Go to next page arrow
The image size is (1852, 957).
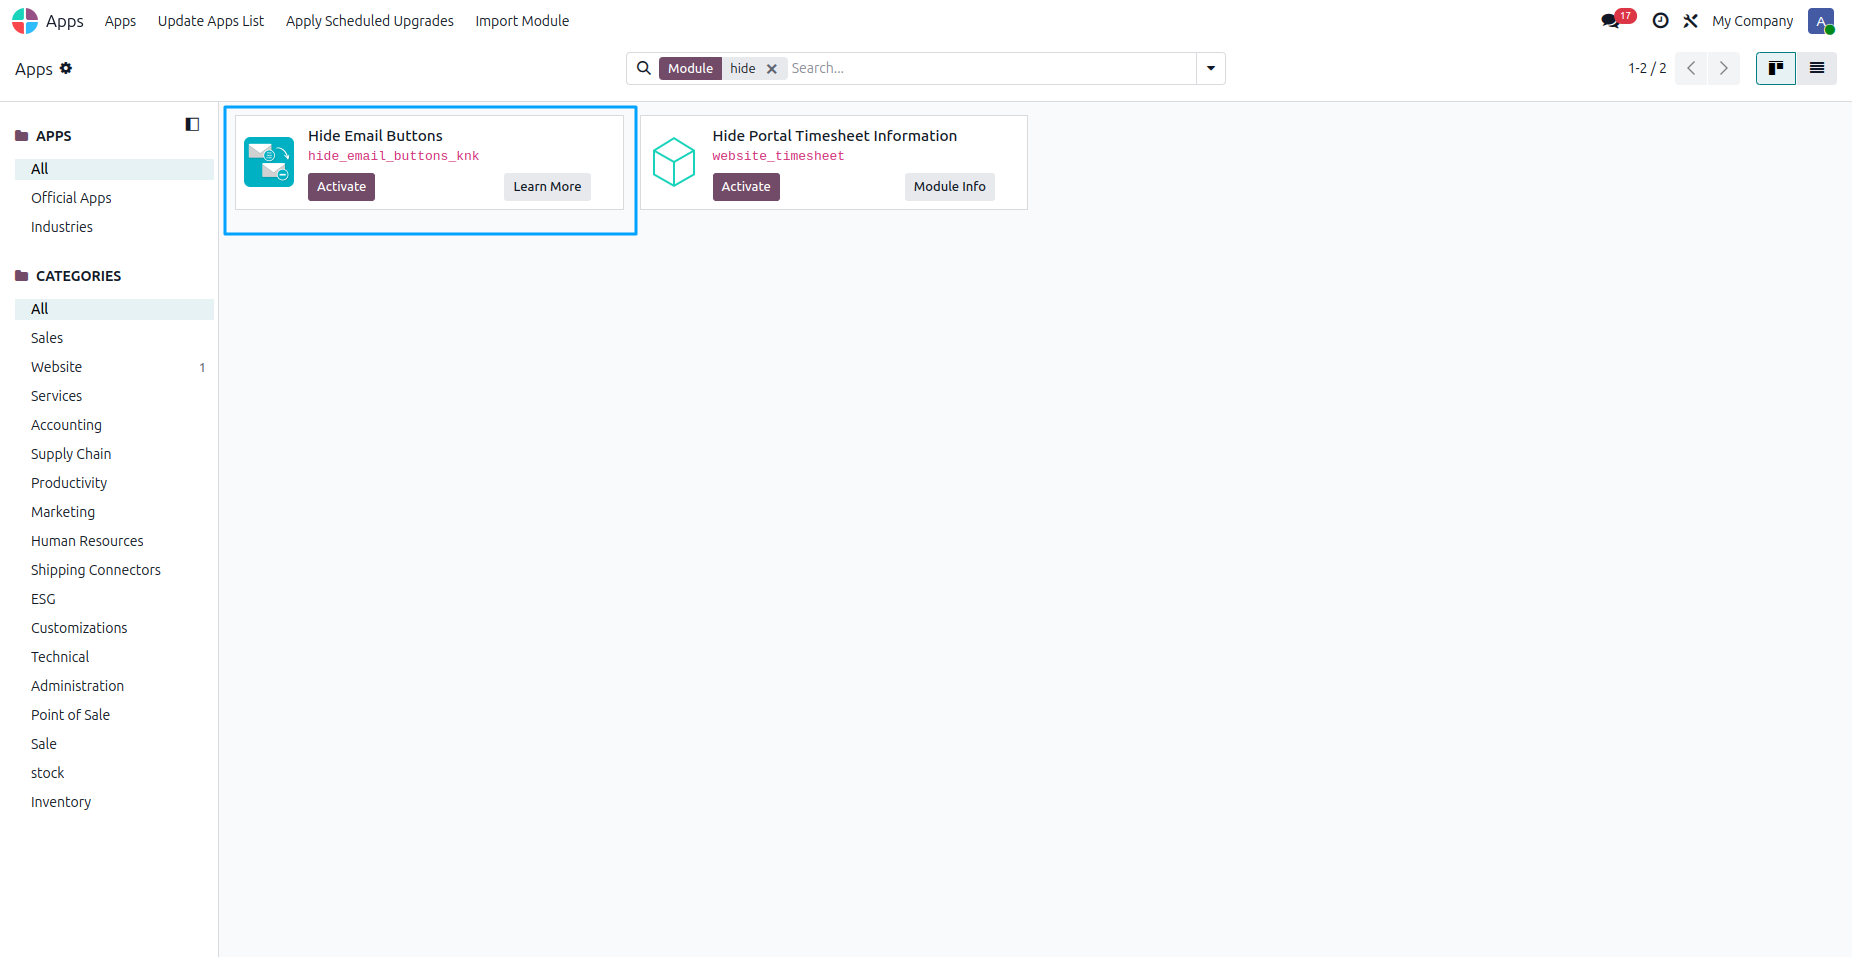1724,68
